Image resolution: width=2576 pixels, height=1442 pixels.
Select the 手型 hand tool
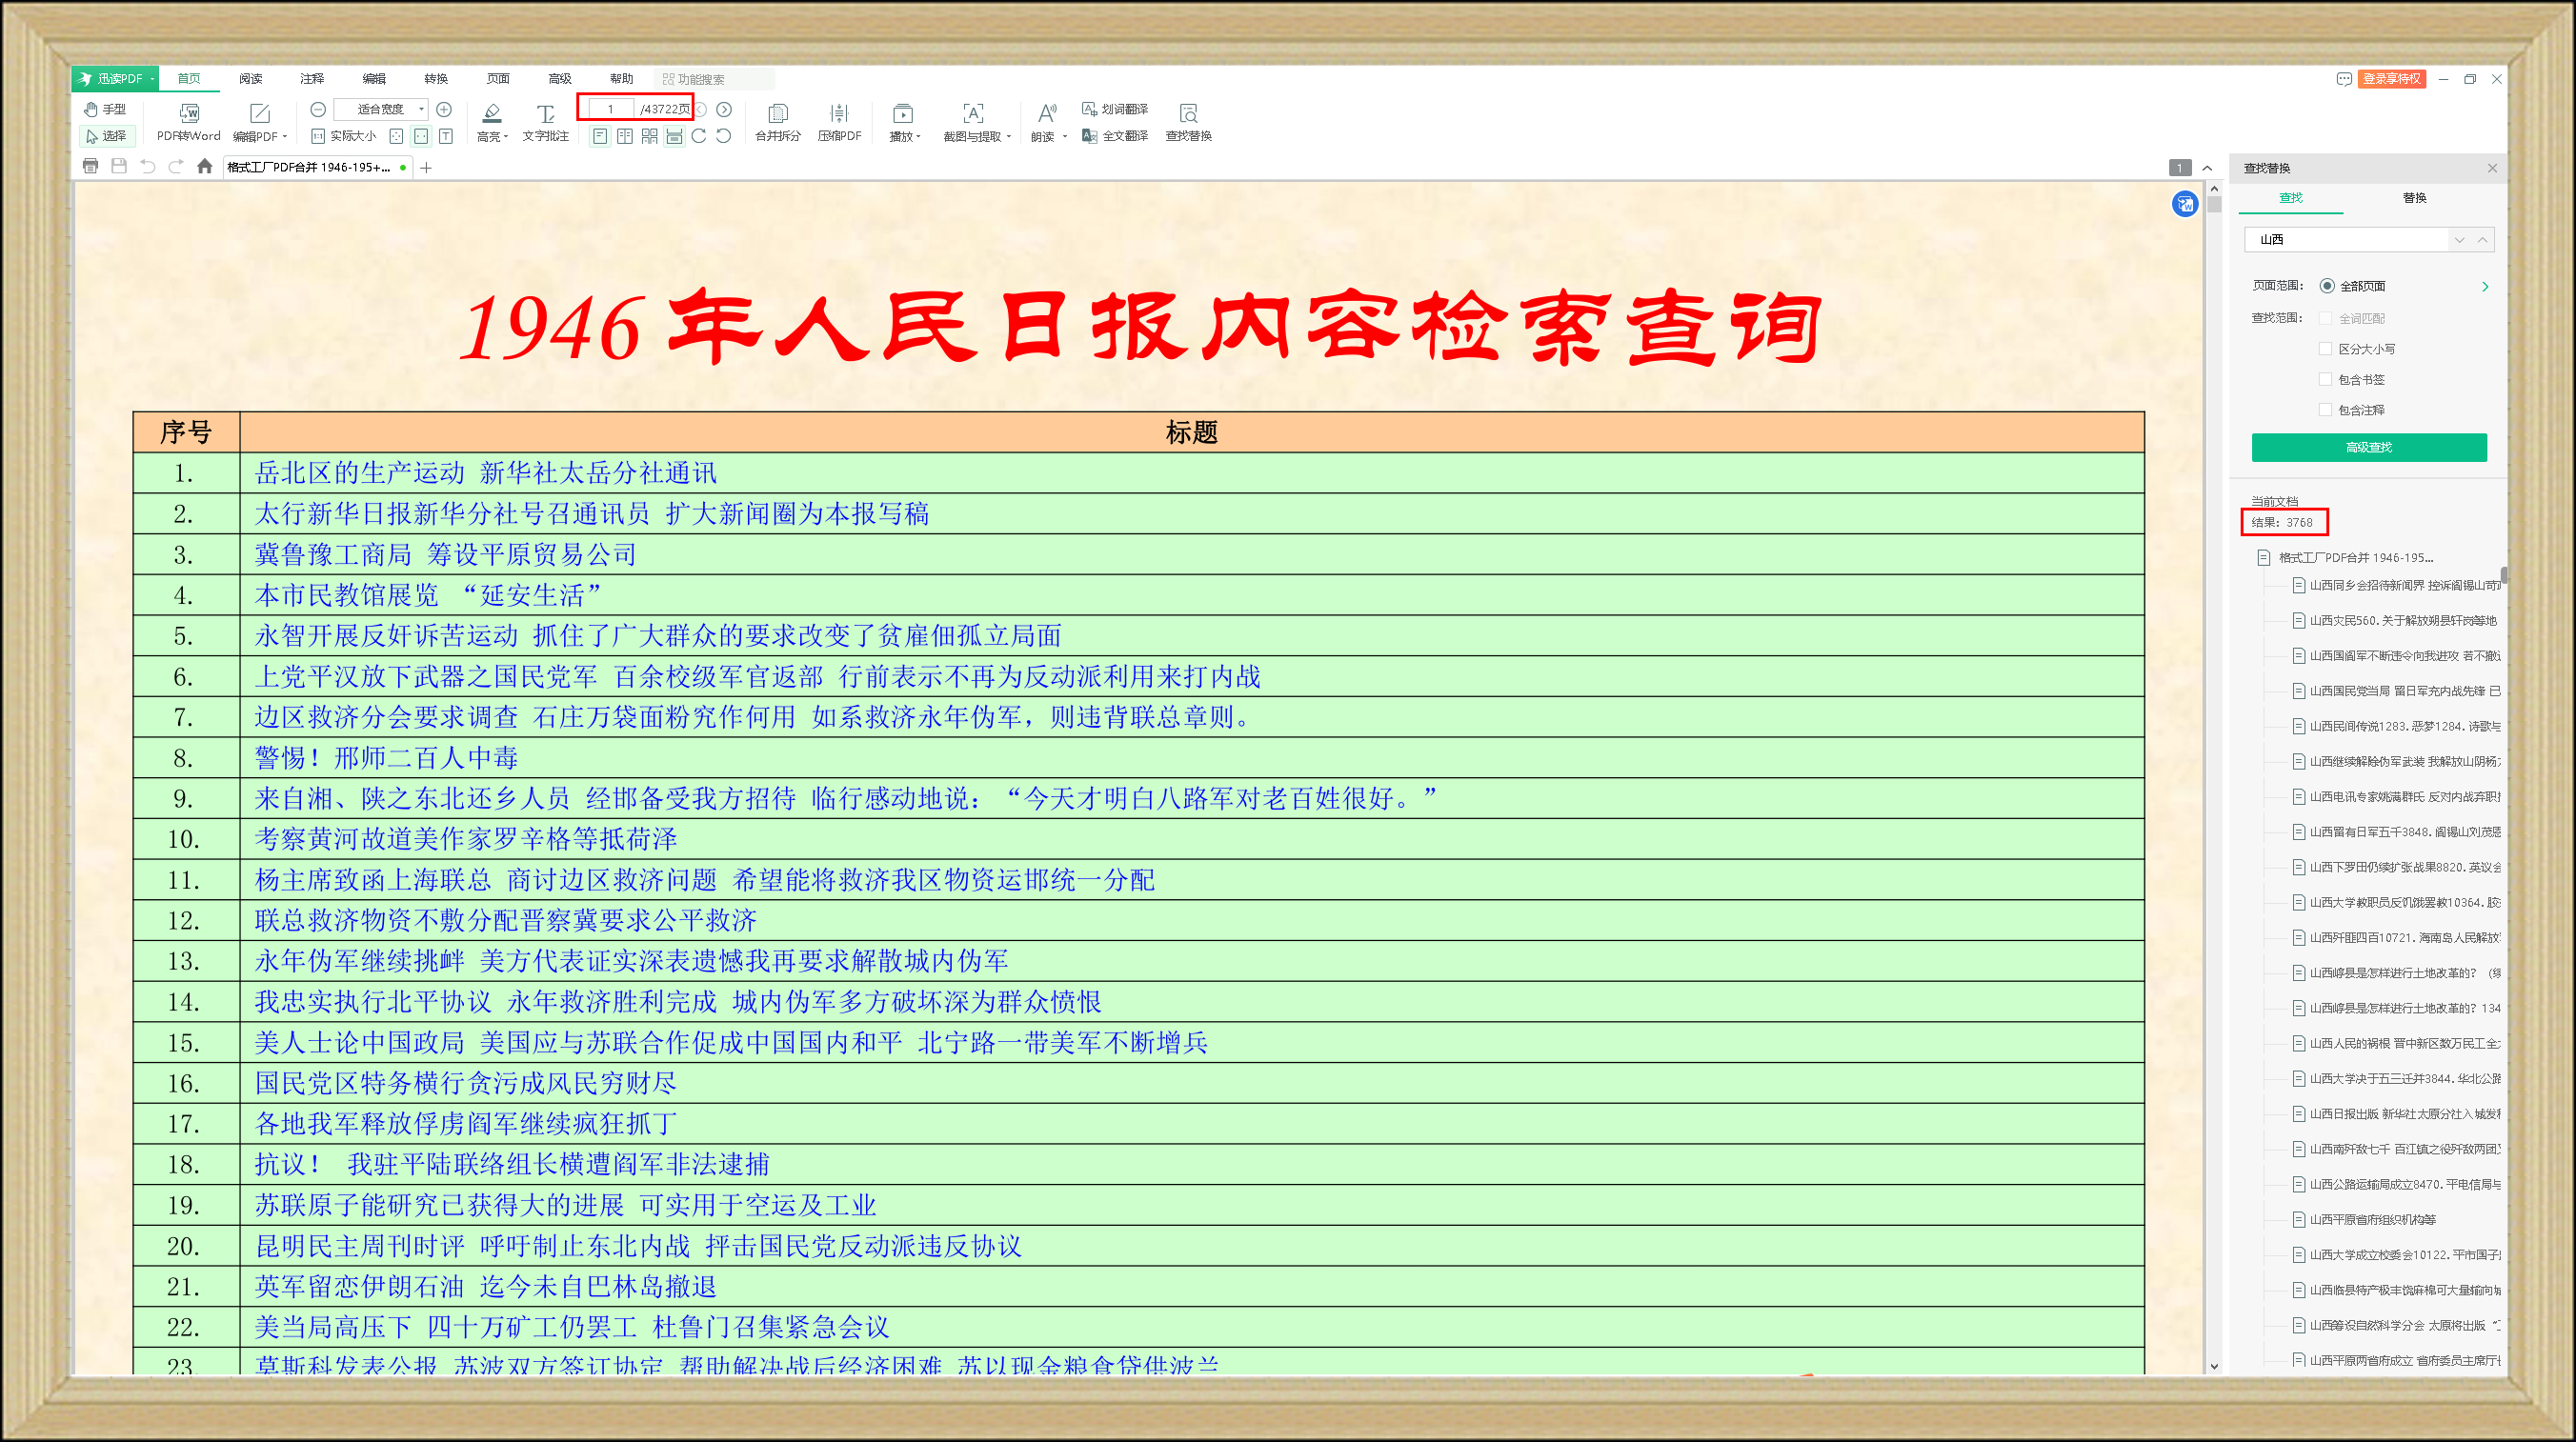click(x=106, y=109)
